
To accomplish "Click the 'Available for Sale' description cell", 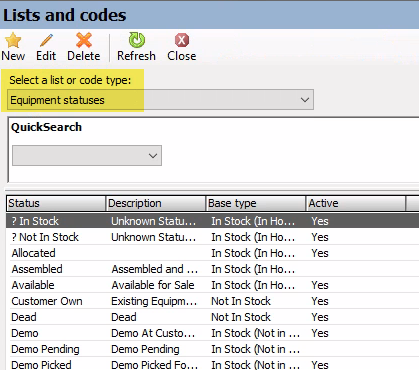I will pos(153,285).
